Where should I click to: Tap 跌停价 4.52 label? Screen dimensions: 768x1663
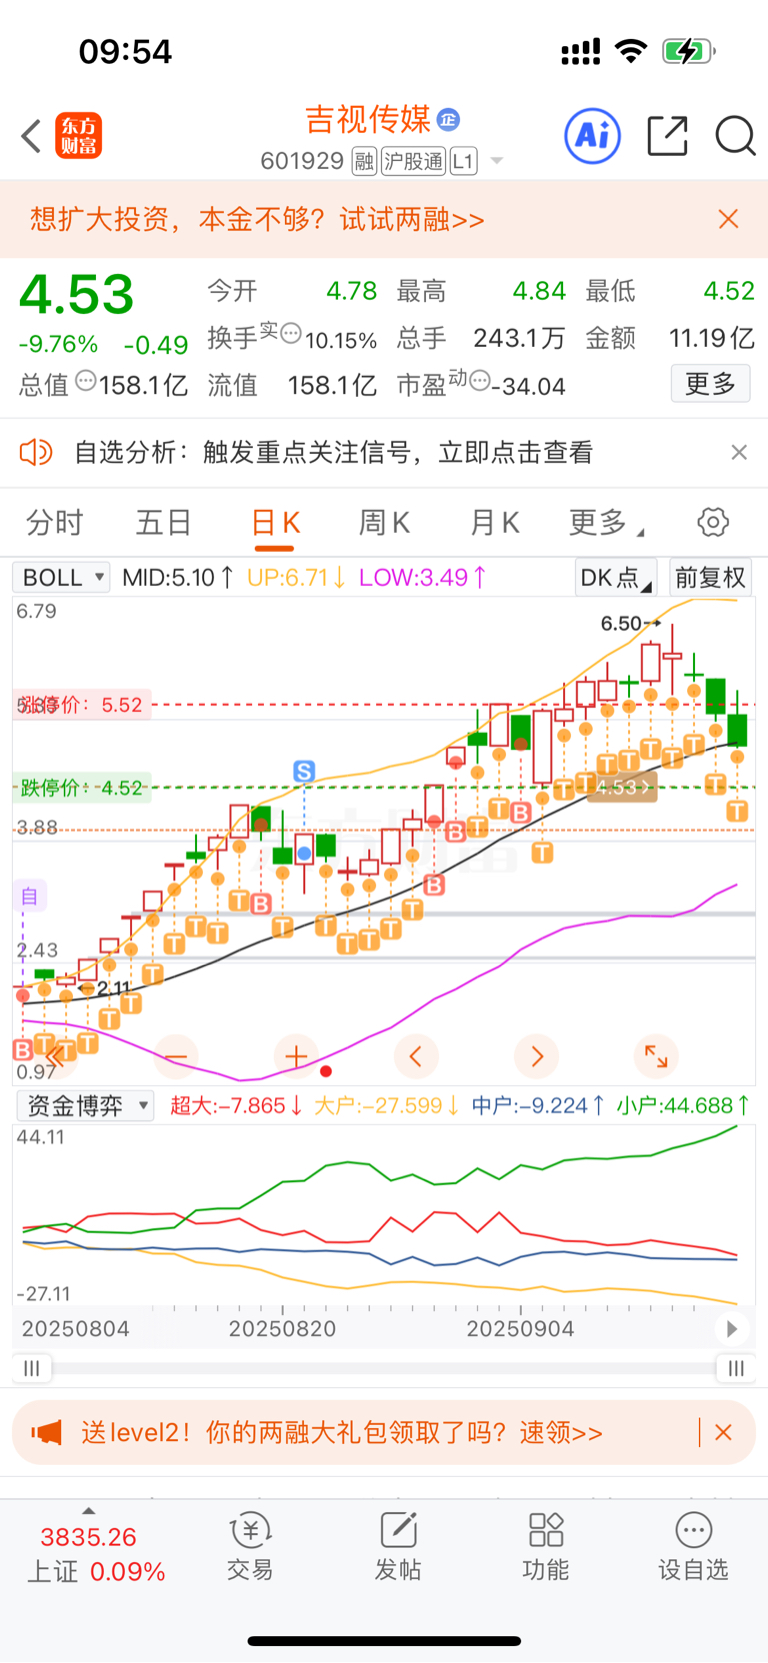(x=82, y=788)
